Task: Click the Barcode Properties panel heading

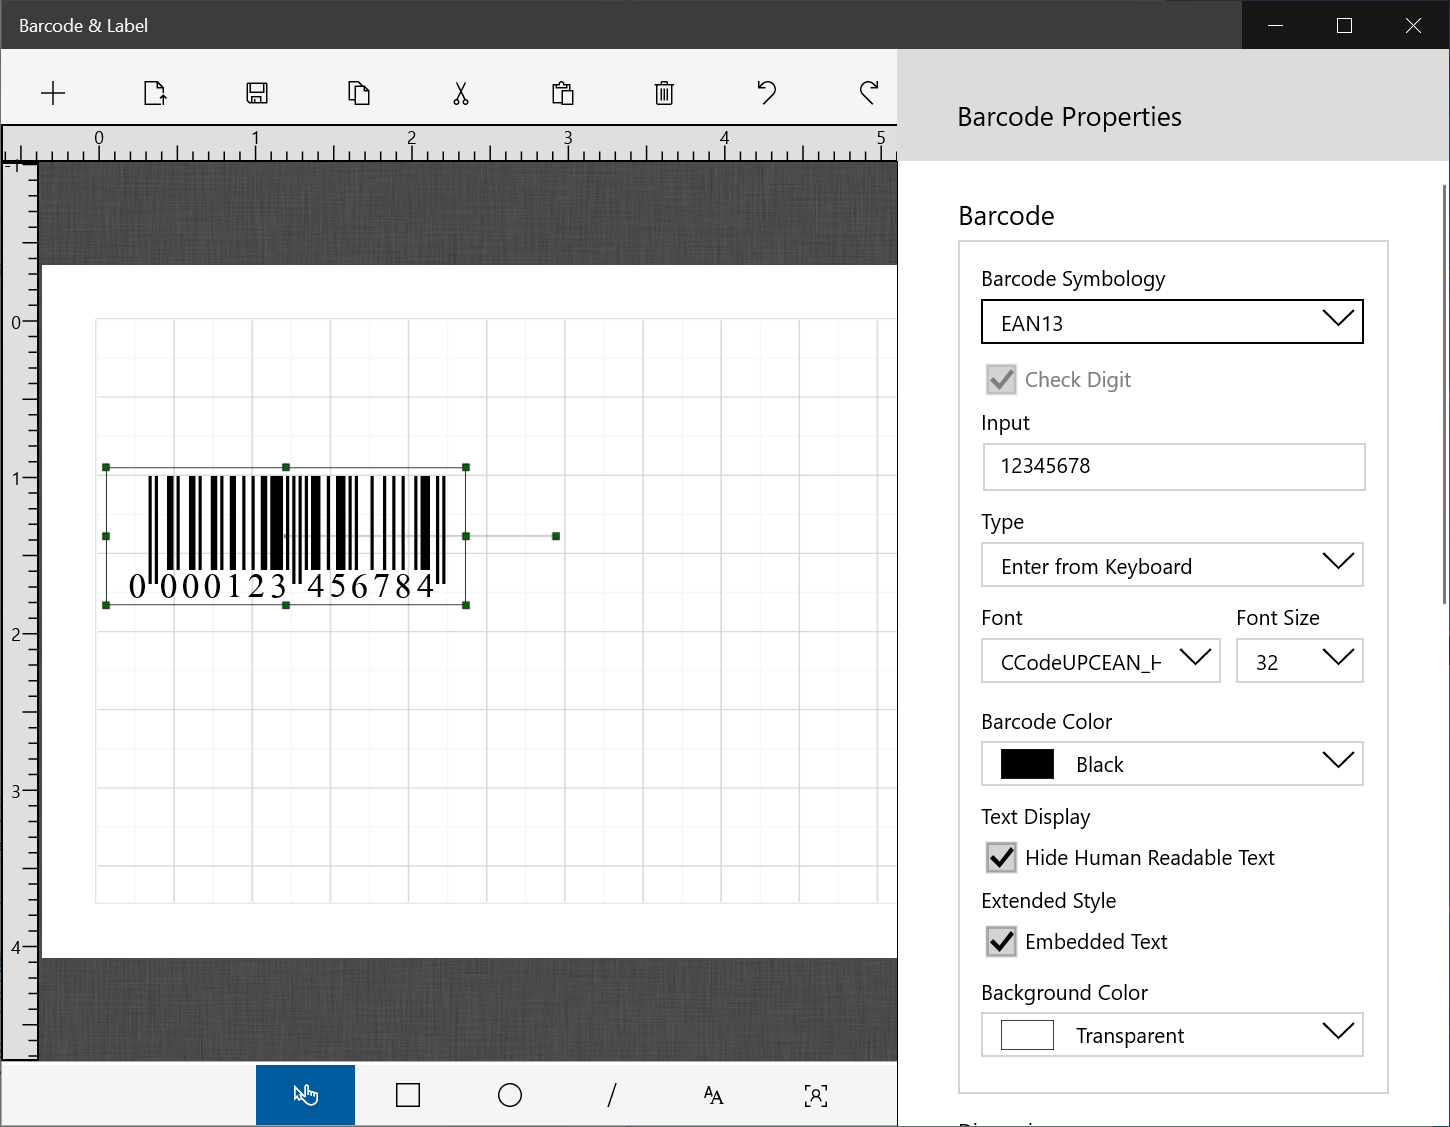Action: coord(1069,117)
